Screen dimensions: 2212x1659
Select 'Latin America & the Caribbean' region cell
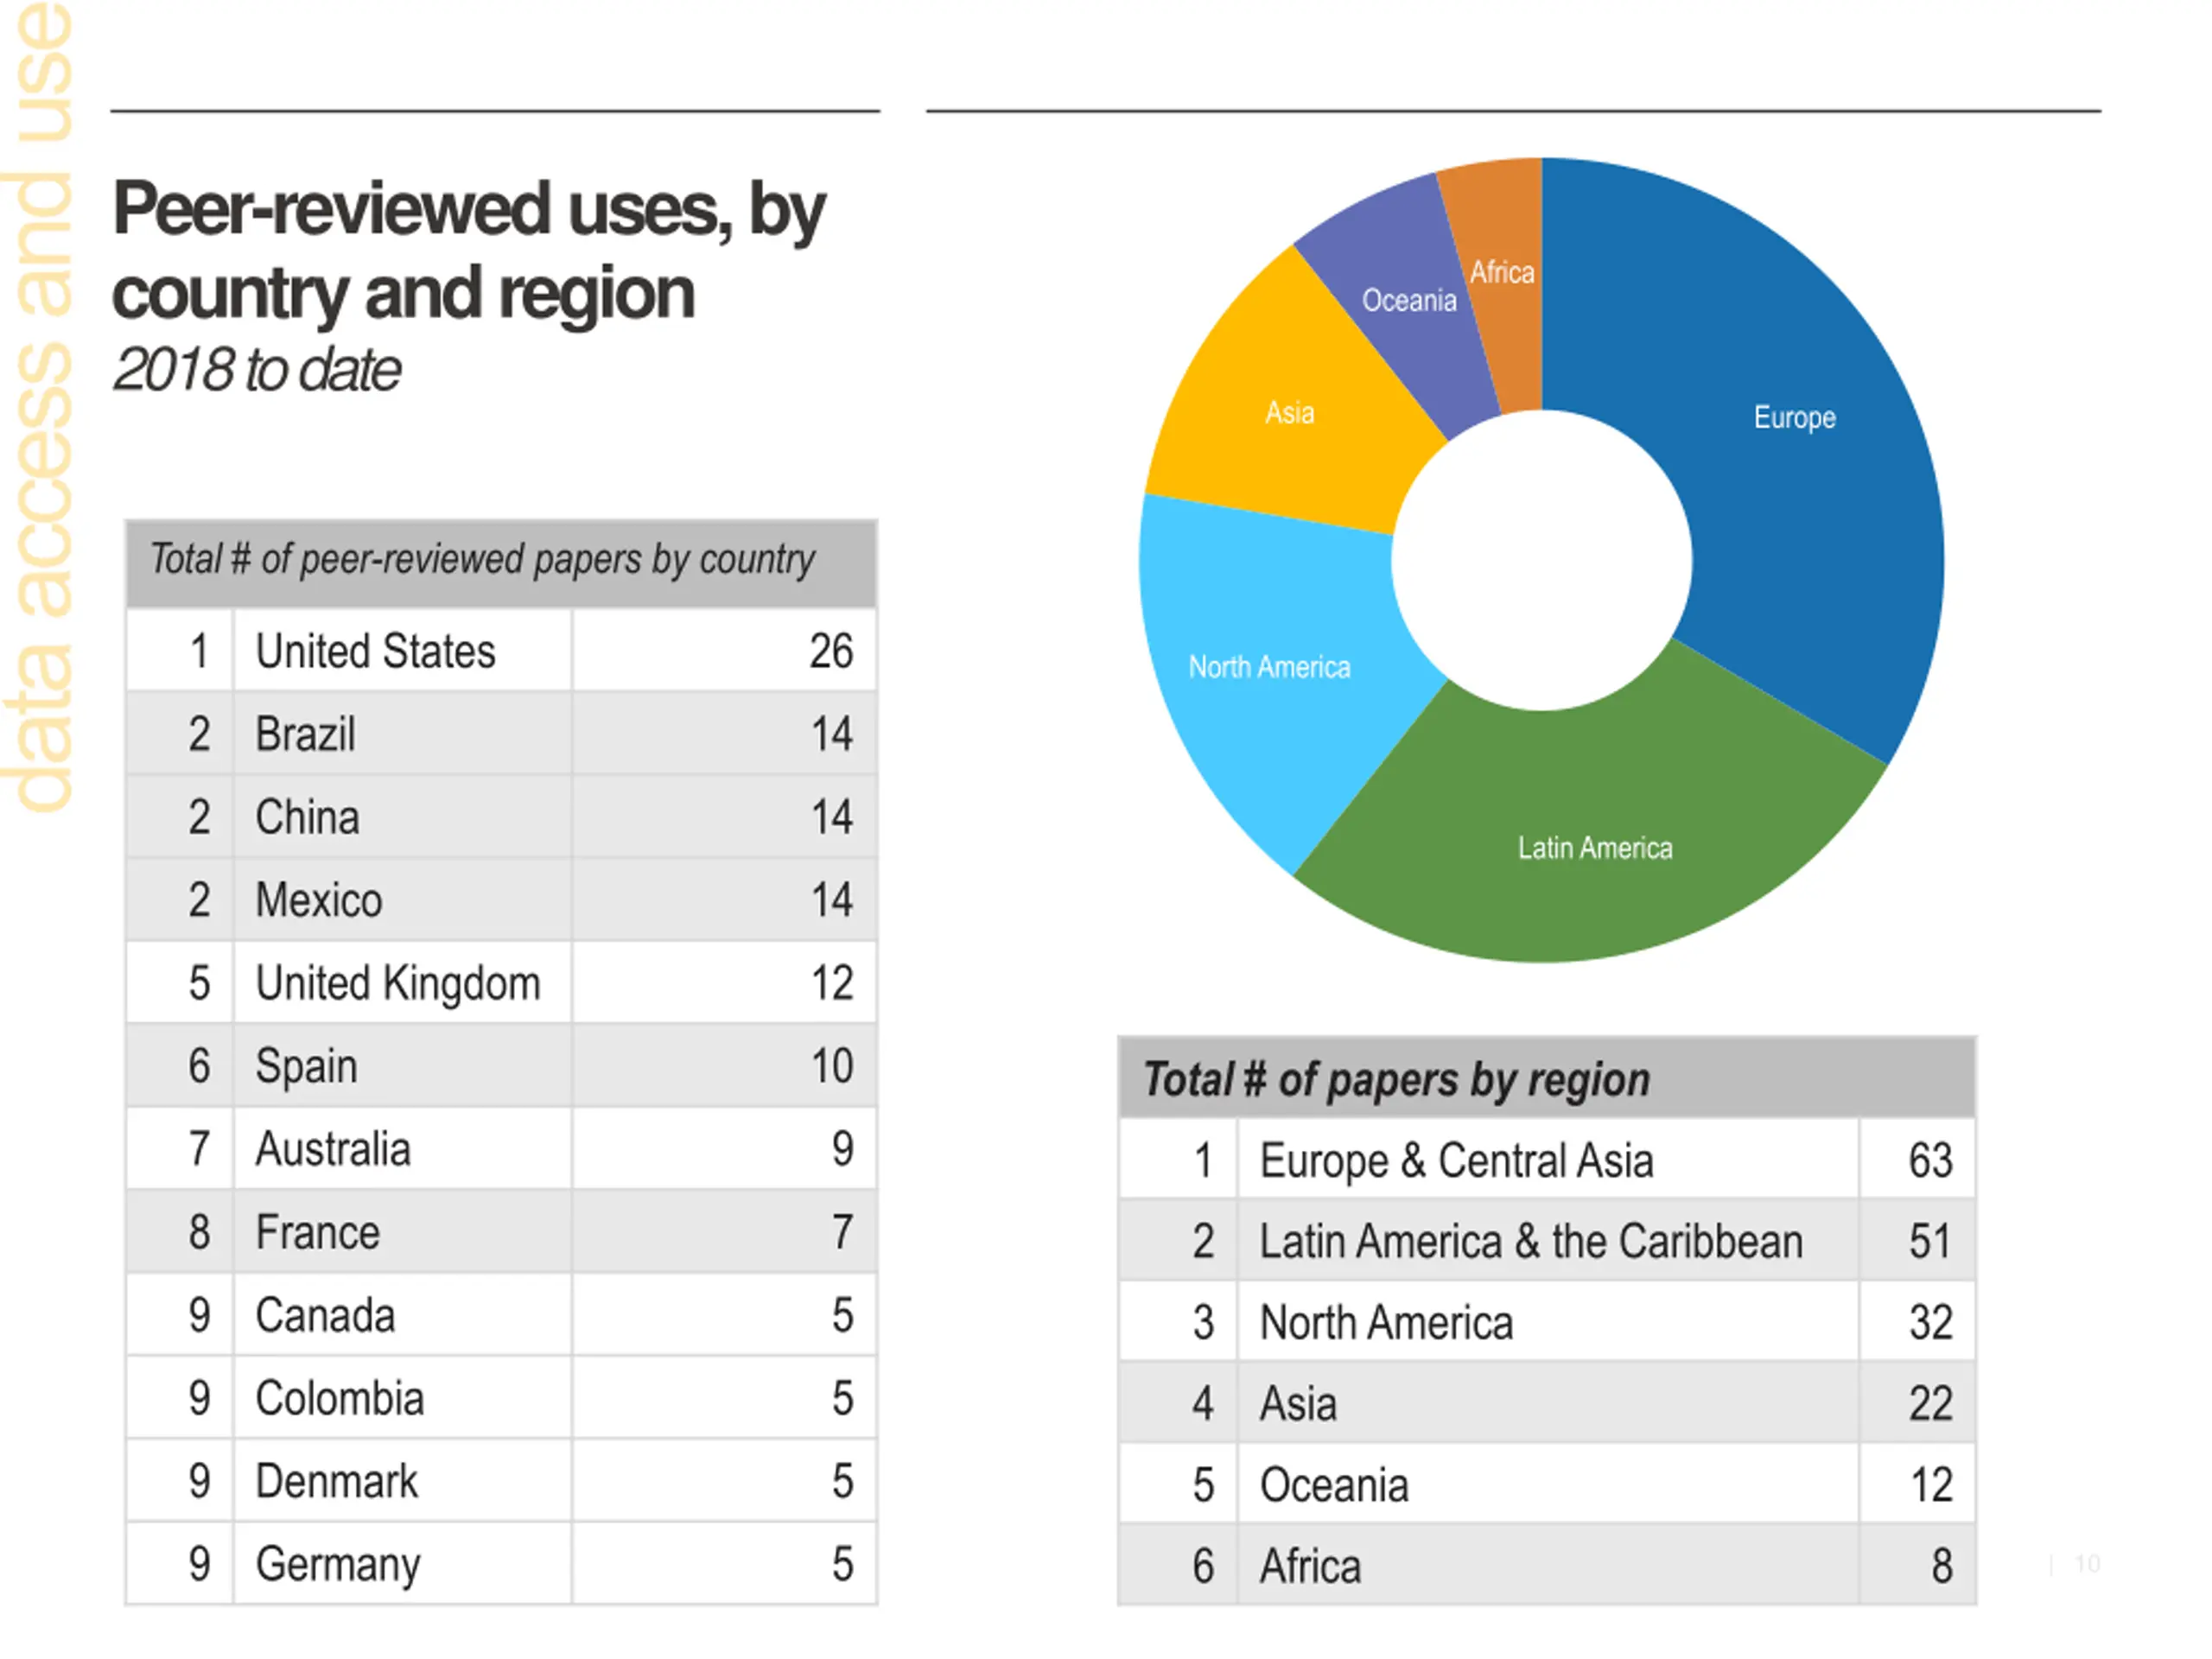(1548, 1241)
